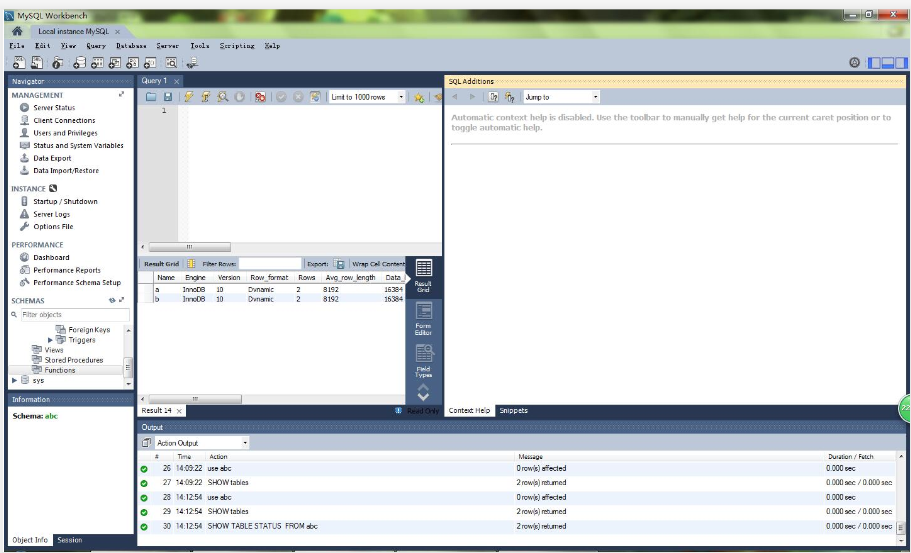Toggle the right sidebar panel visibility

(901, 63)
